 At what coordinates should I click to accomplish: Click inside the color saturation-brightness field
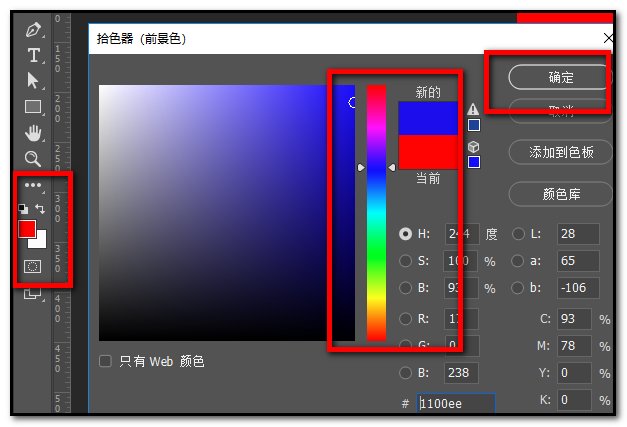pyautogui.click(x=227, y=213)
